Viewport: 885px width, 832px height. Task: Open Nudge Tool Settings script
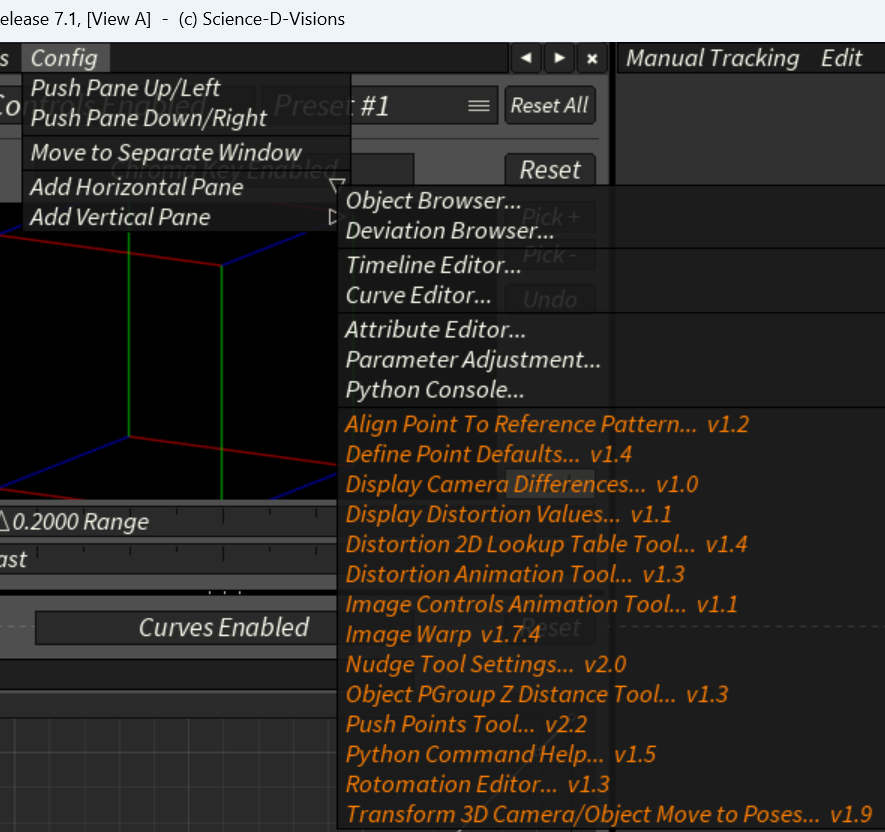(612, 664)
